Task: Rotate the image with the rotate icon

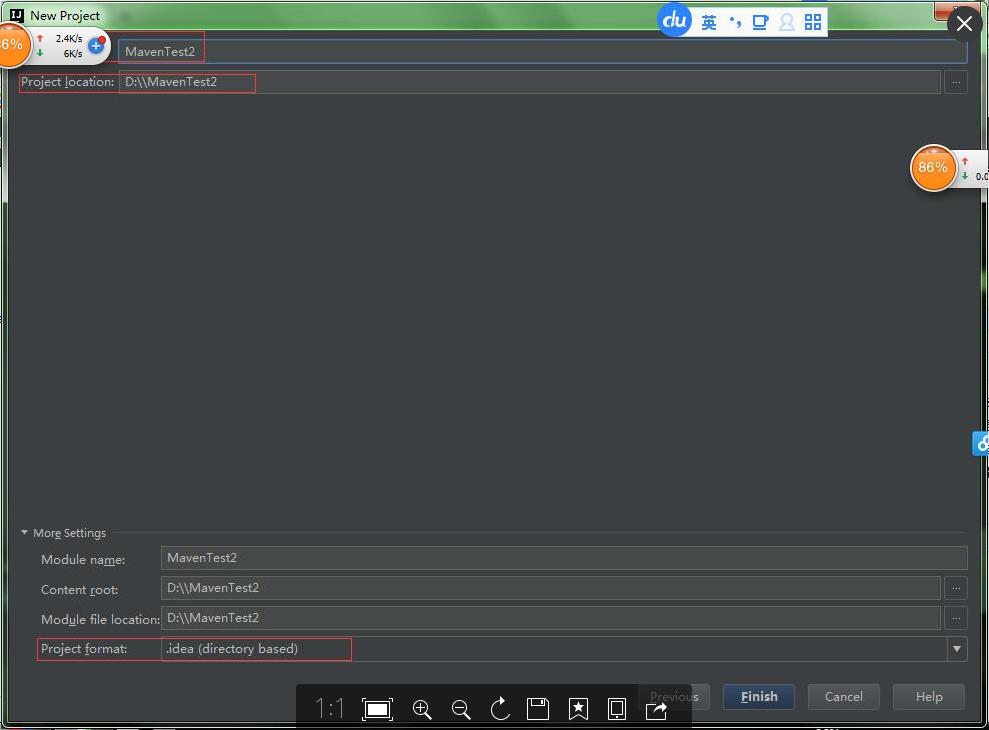Action: 500,709
